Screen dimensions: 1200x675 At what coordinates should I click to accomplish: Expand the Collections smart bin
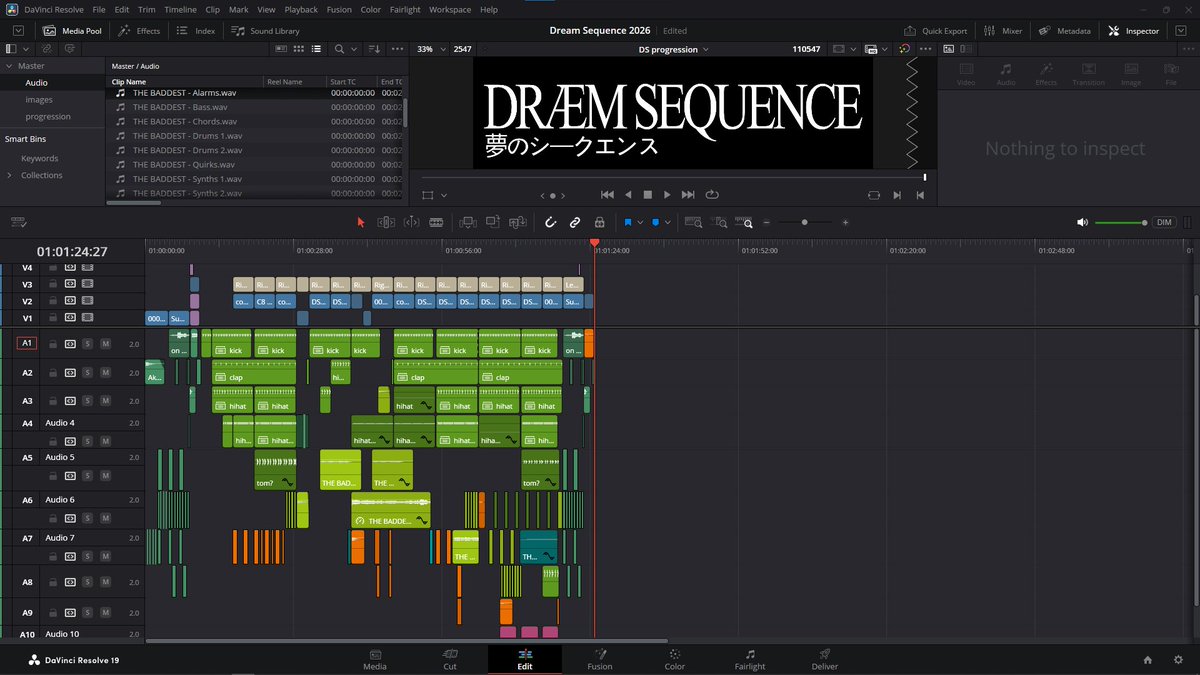(x=10, y=175)
